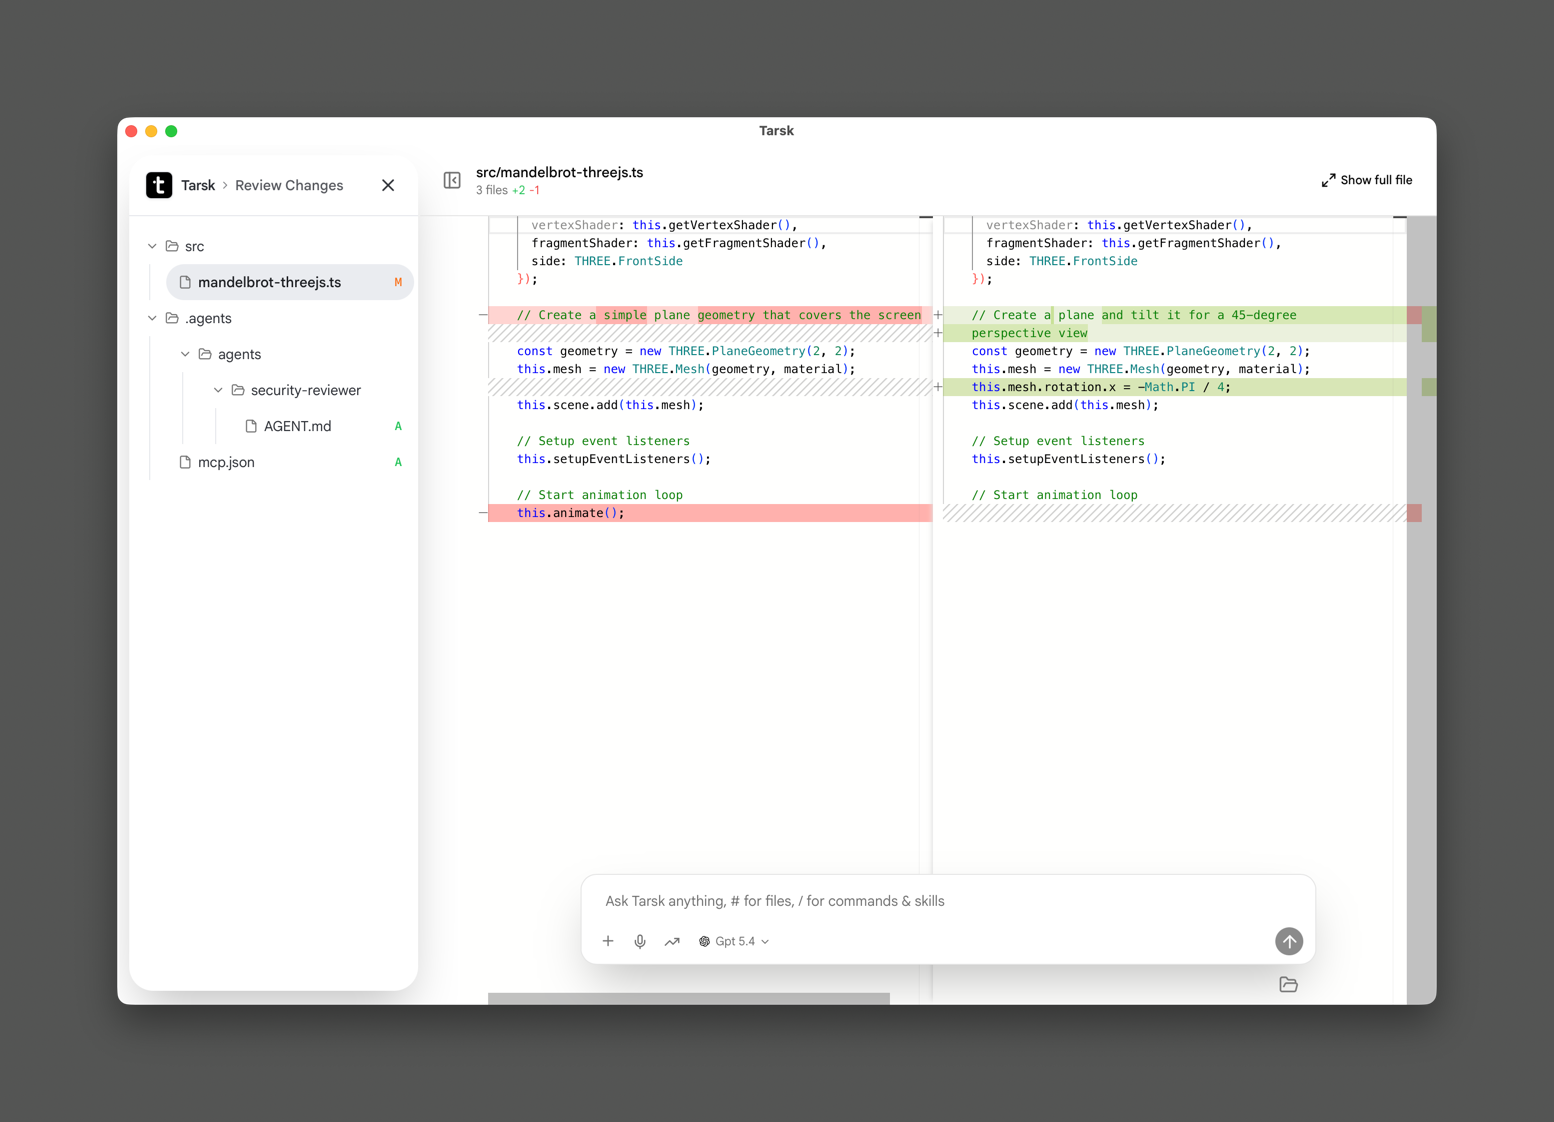This screenshot has width=1554, height=1122.
Task: Close the Review Changes panel
Action: 388,185
